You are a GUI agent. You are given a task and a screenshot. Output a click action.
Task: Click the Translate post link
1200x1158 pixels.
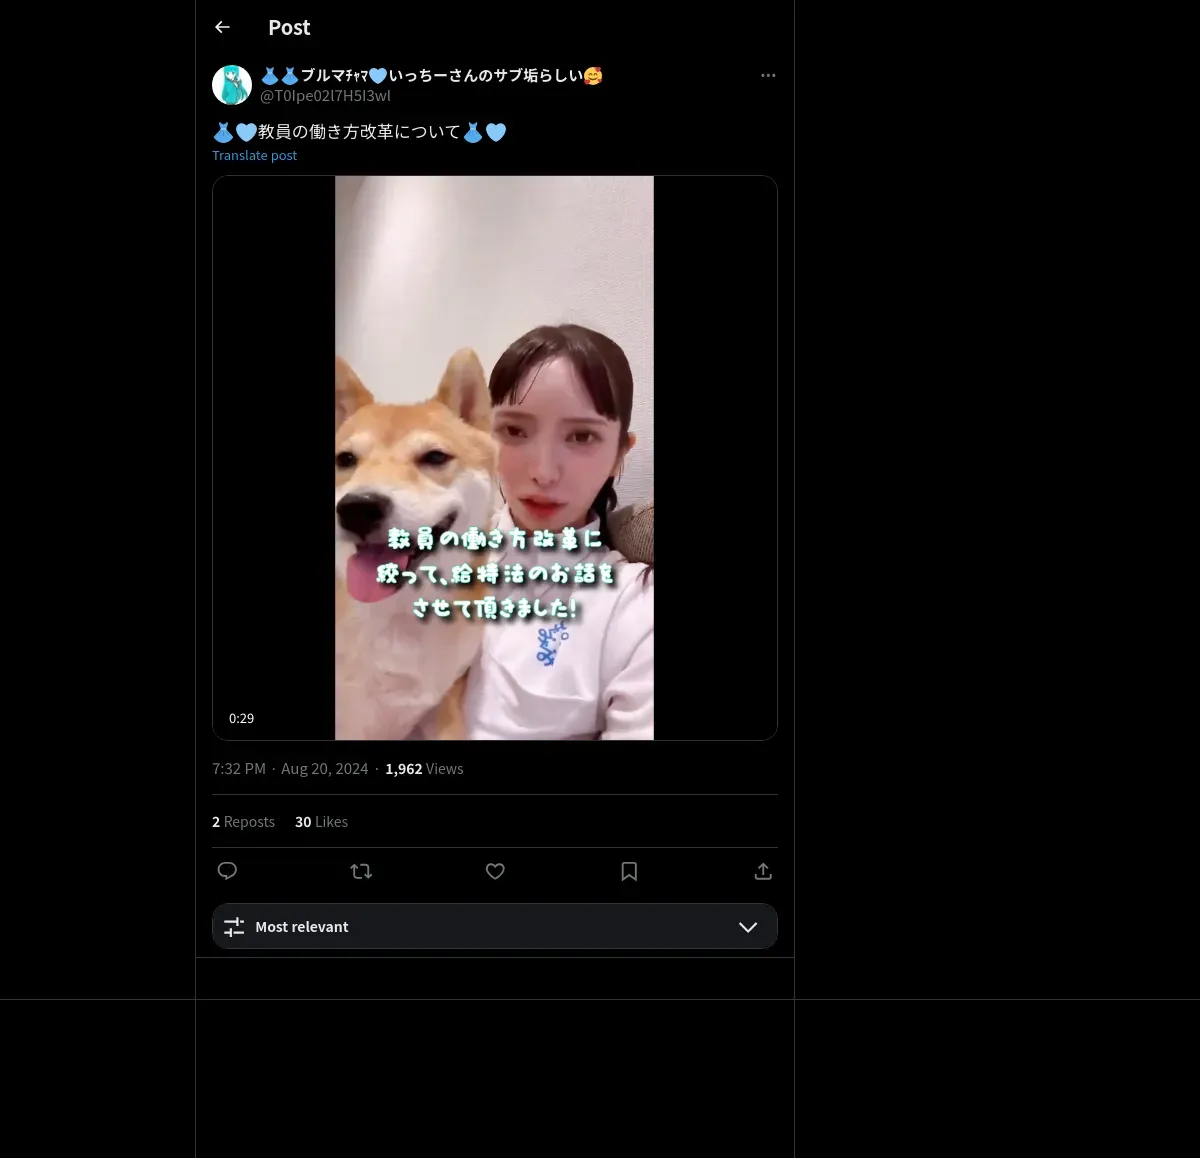[x=254, y=155]
